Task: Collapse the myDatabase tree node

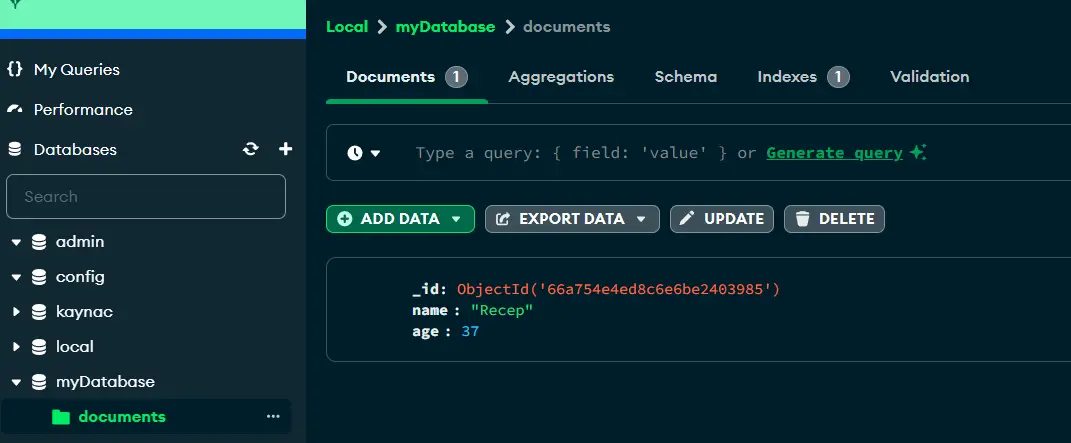Action: pyautogui.click(x=16, y=382)
